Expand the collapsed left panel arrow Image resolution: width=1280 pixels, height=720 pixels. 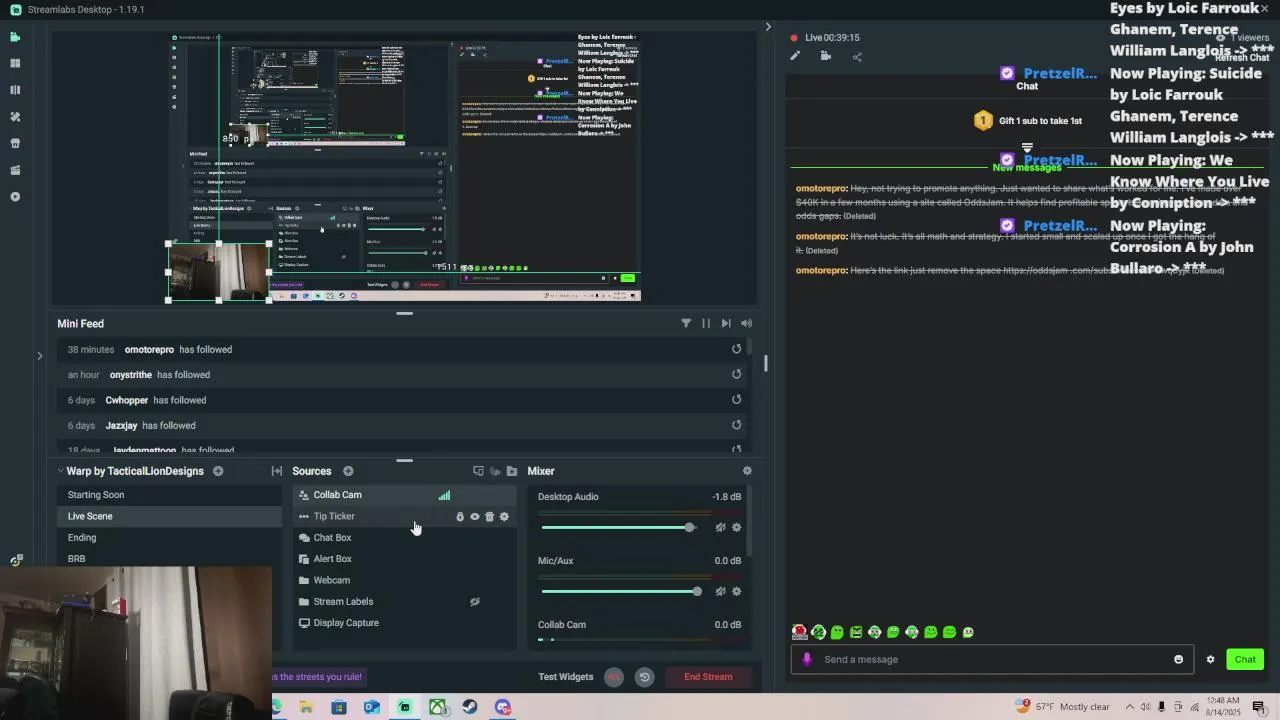[x=40, y=355]
